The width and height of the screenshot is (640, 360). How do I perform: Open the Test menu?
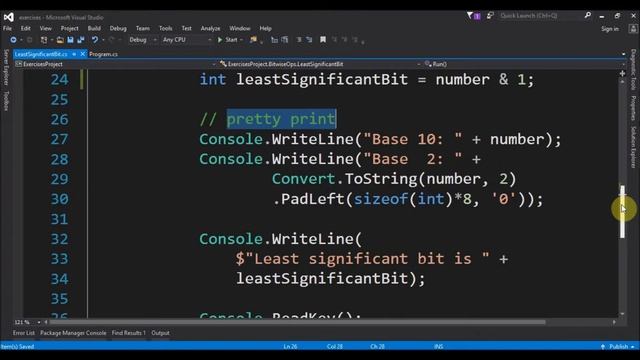pos(187,29)
